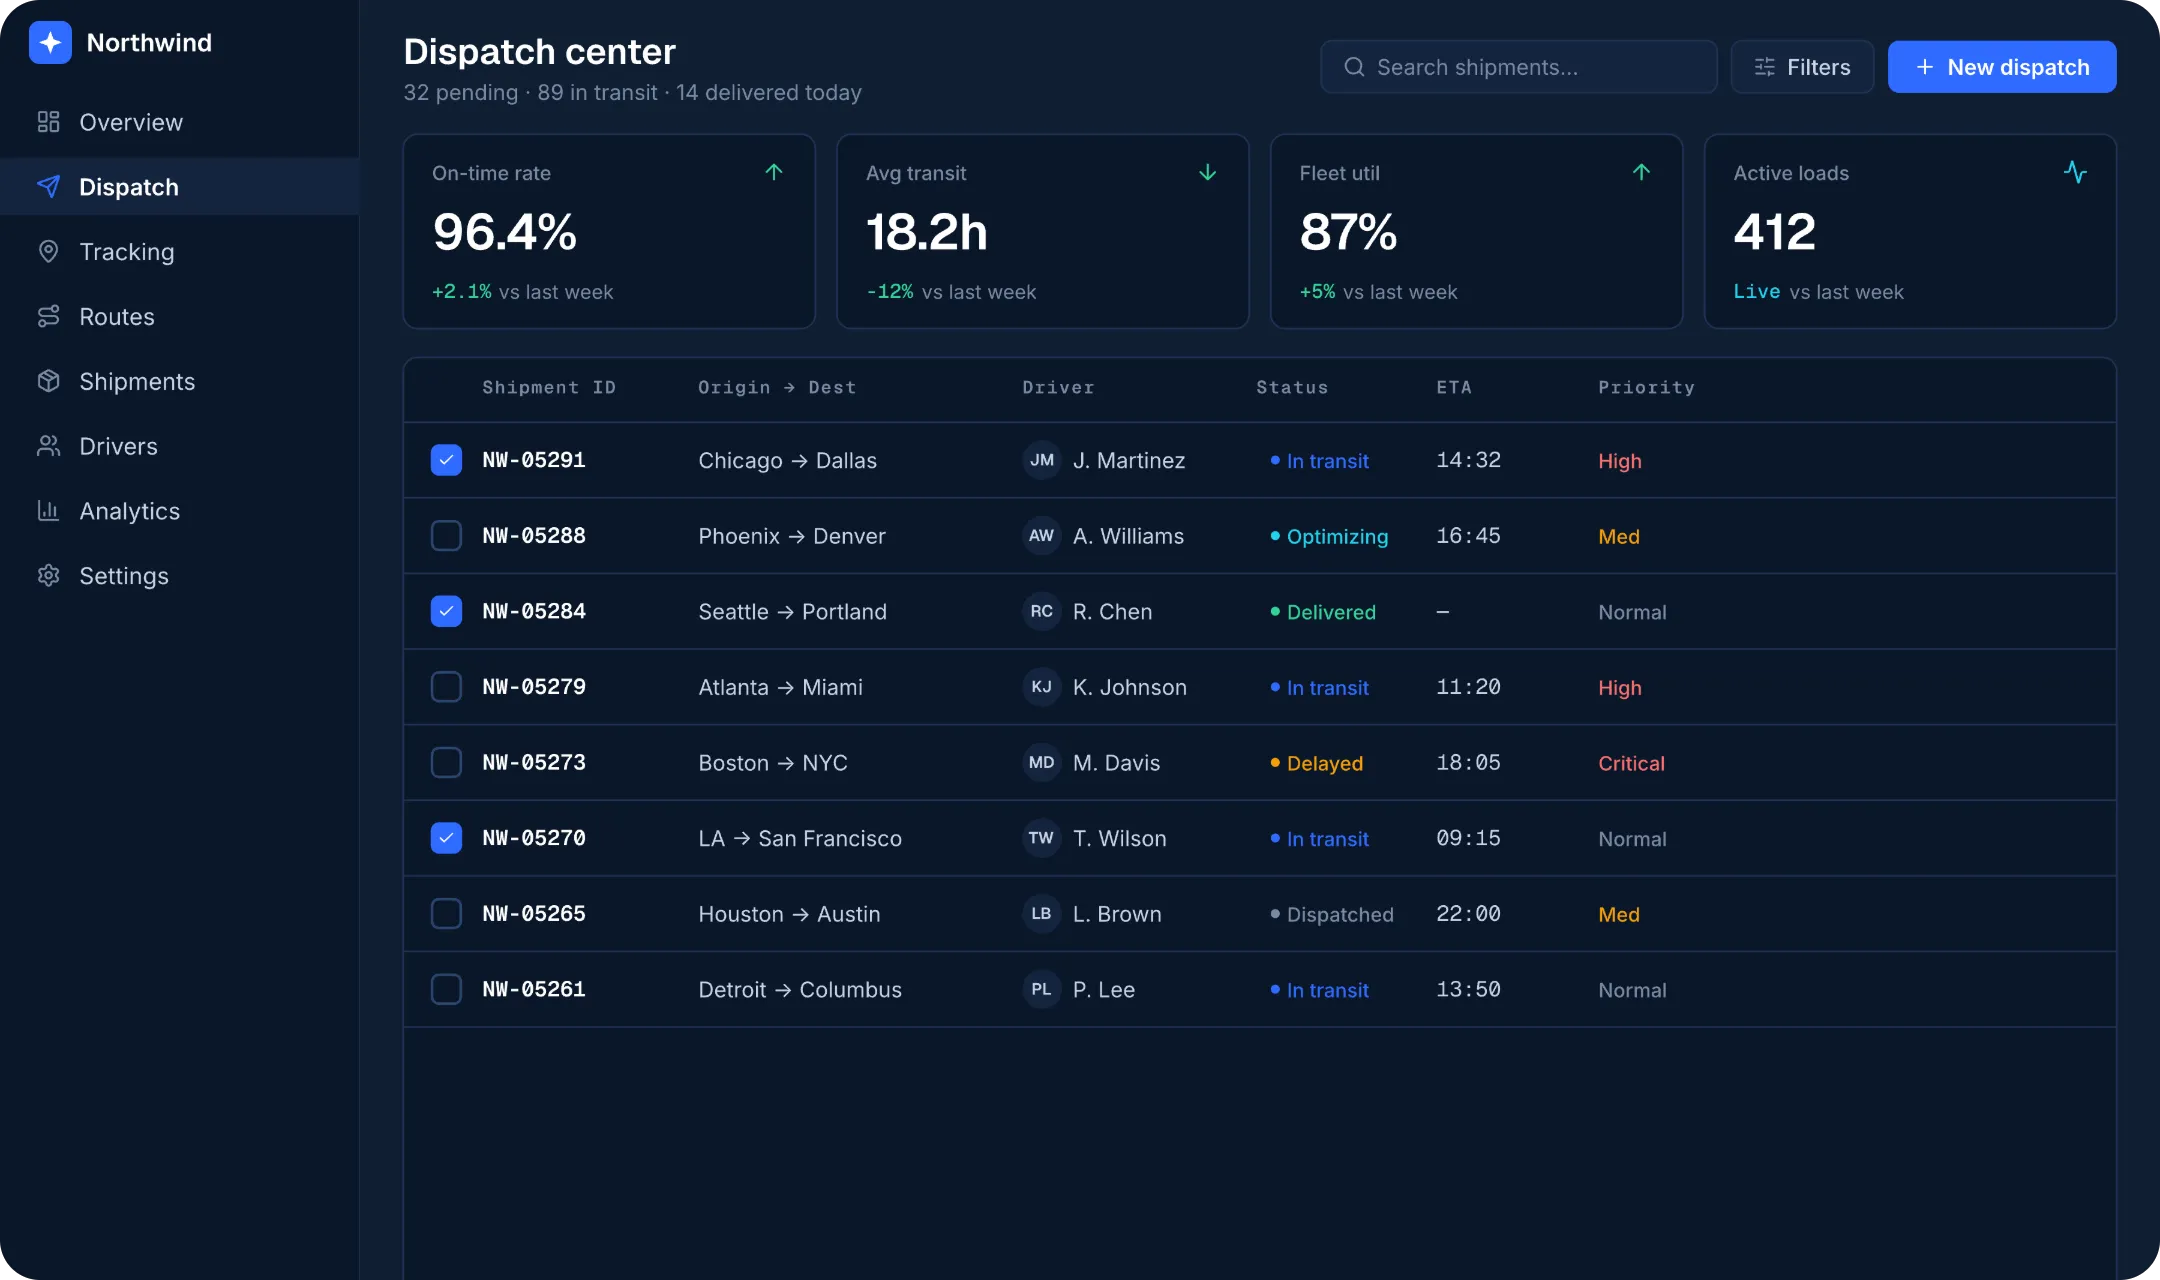Click the Optimizing status label

click(x=1329, y=537)
